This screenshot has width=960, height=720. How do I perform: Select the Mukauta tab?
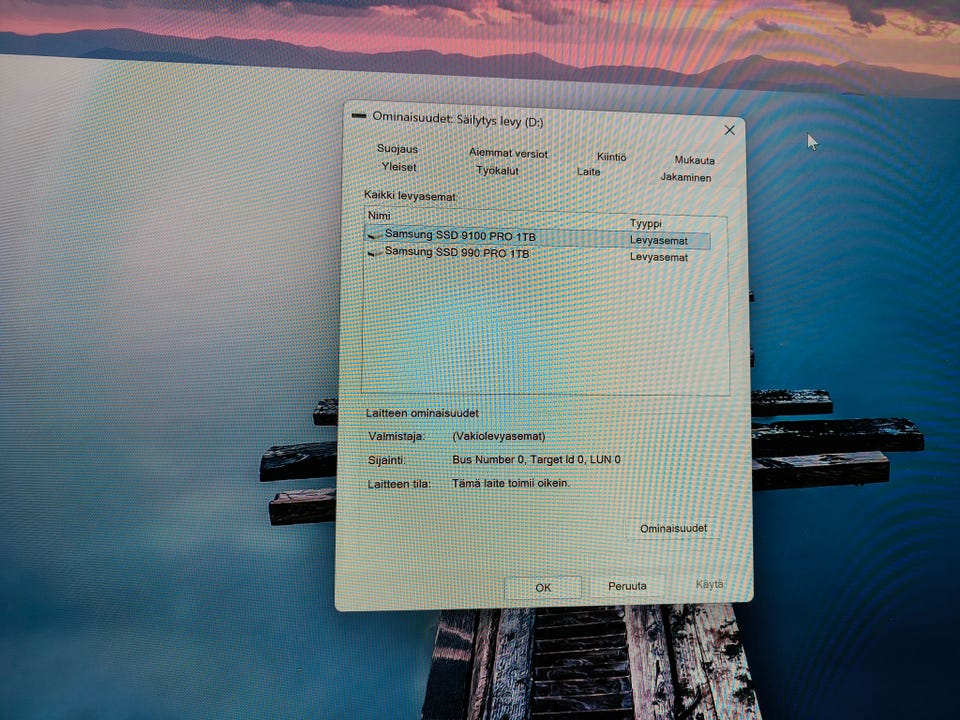pyautogui.click(x=694, y=160)
